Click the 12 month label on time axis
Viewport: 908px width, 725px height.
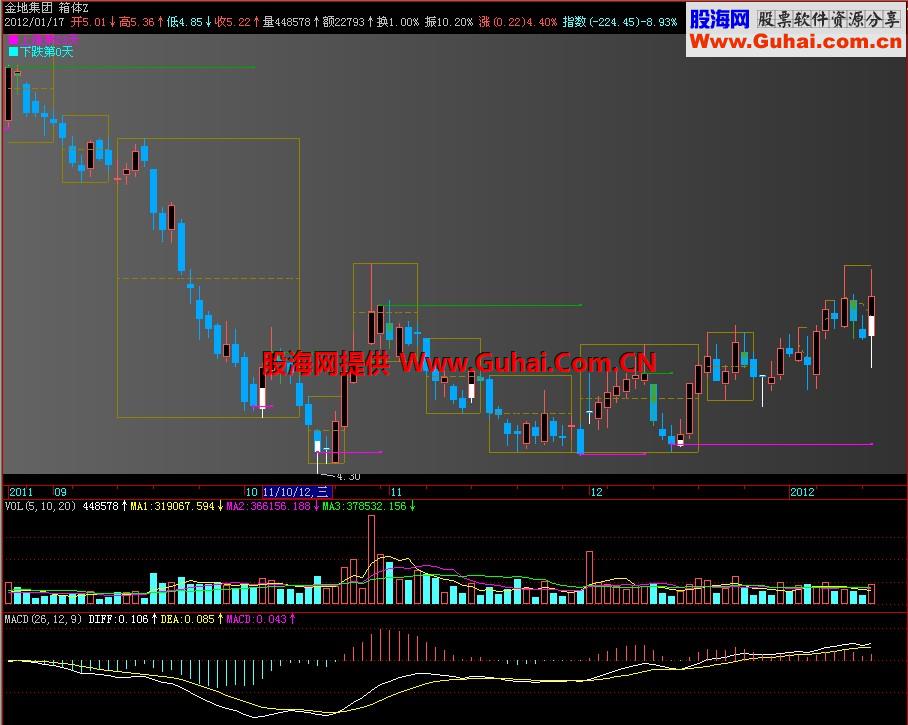tap(596, 492)
